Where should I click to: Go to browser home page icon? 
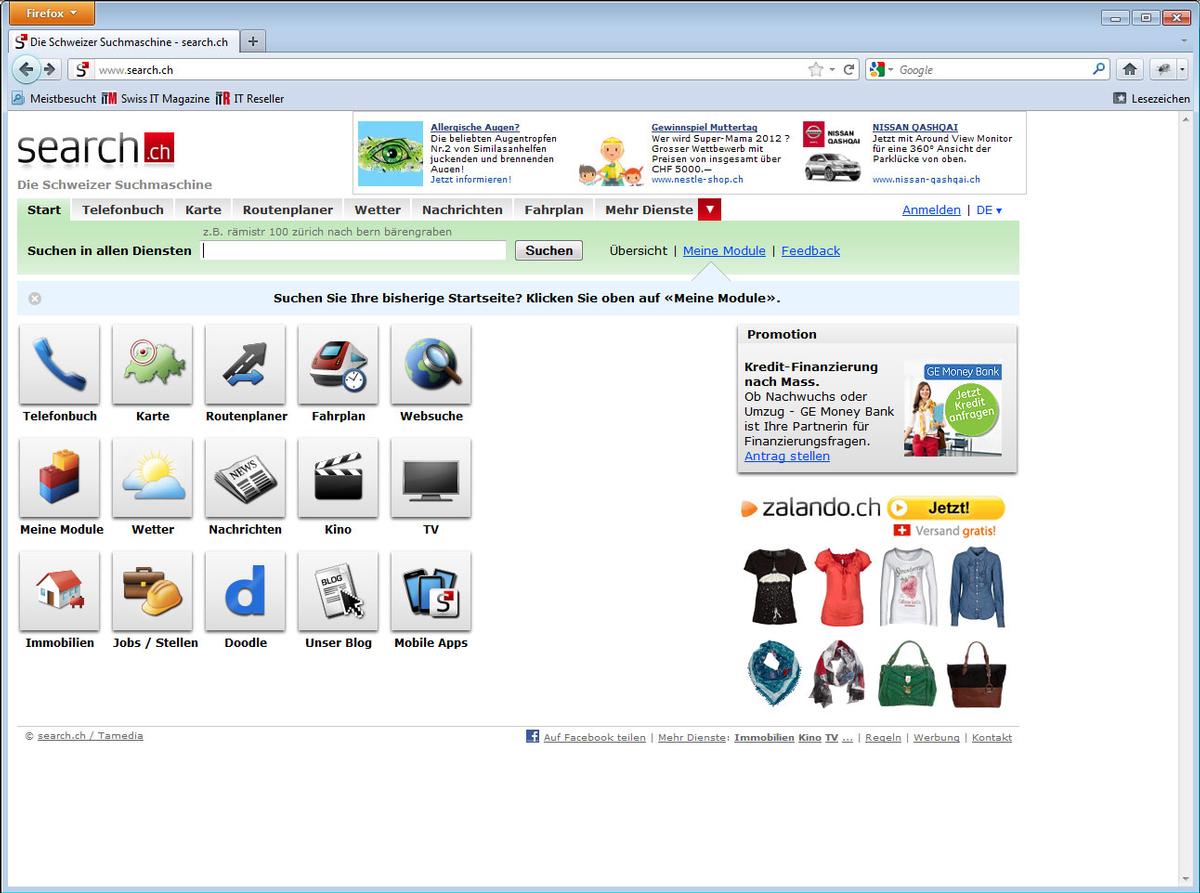tap(1130, 69)
